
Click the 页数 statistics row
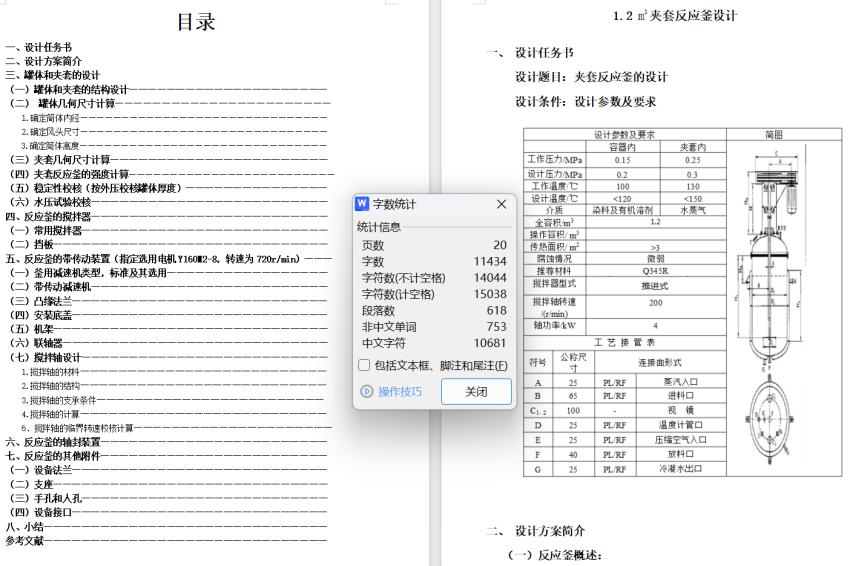(433, 245)
